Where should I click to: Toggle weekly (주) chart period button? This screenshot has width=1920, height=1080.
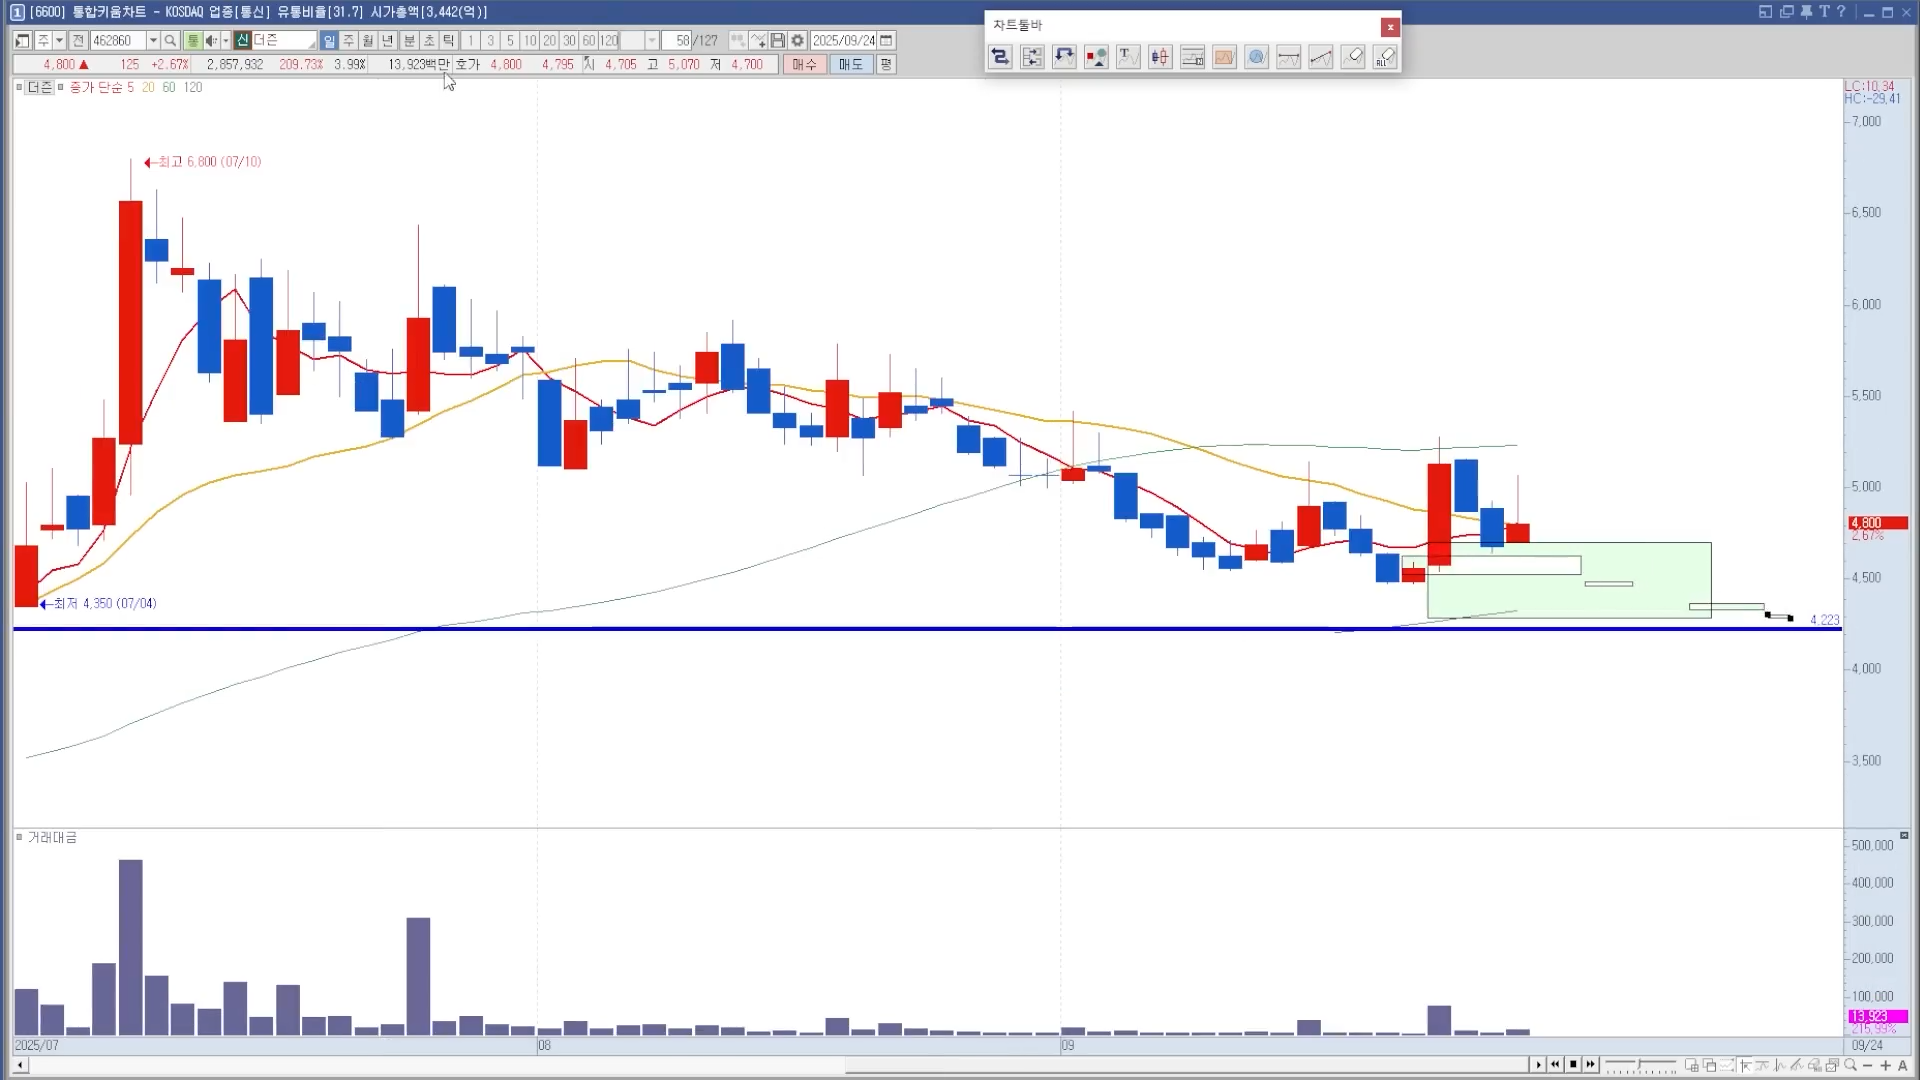point(348,41)
